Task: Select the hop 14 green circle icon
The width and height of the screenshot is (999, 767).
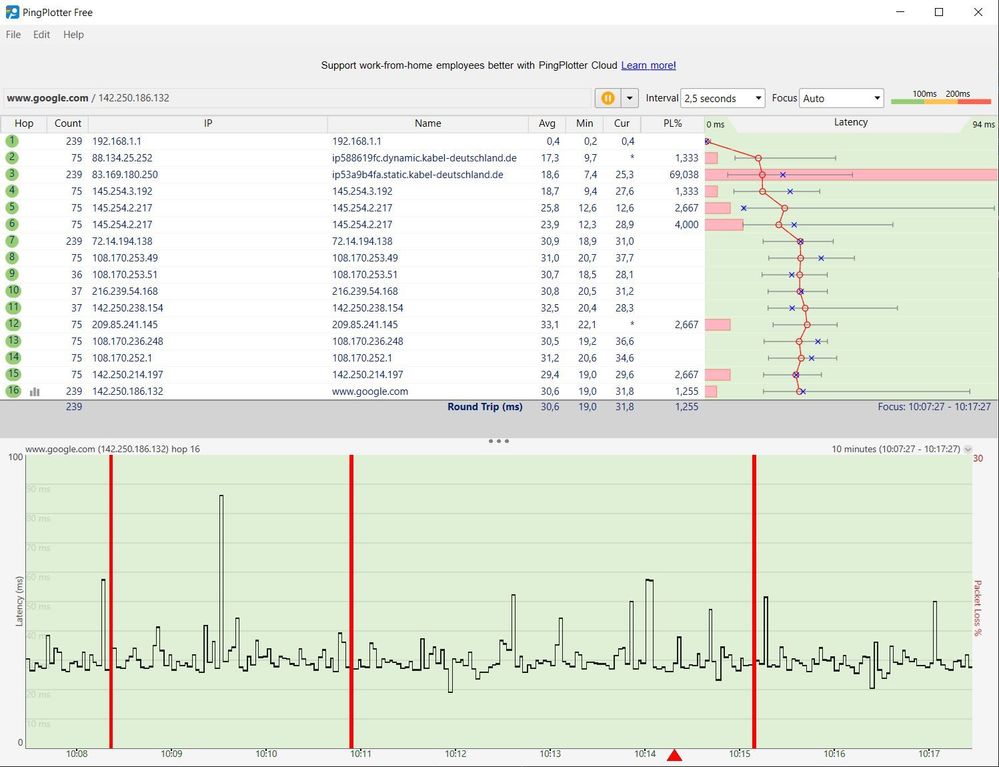Action: coord(13,357)
